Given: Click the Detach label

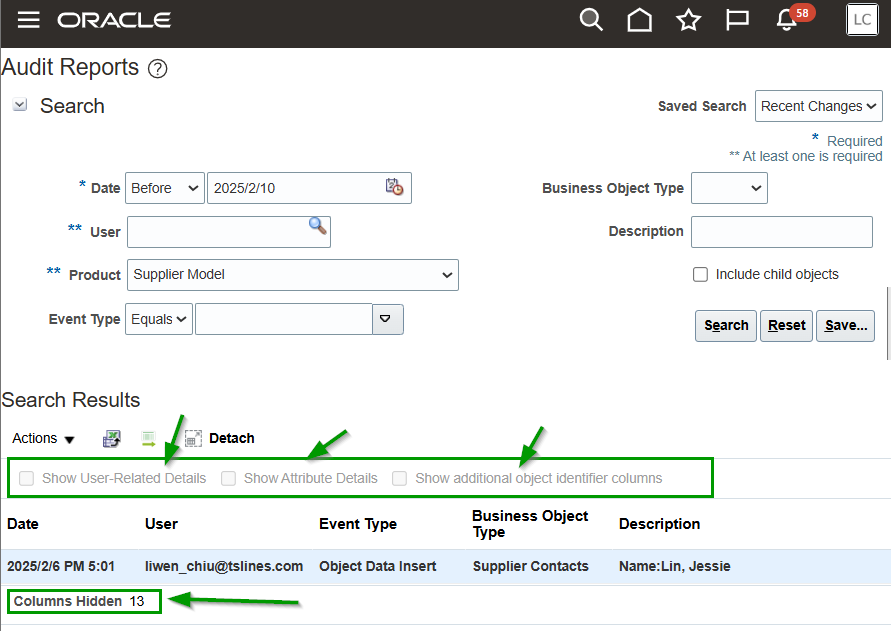Looking at the screenshot, I should (232, 438).
